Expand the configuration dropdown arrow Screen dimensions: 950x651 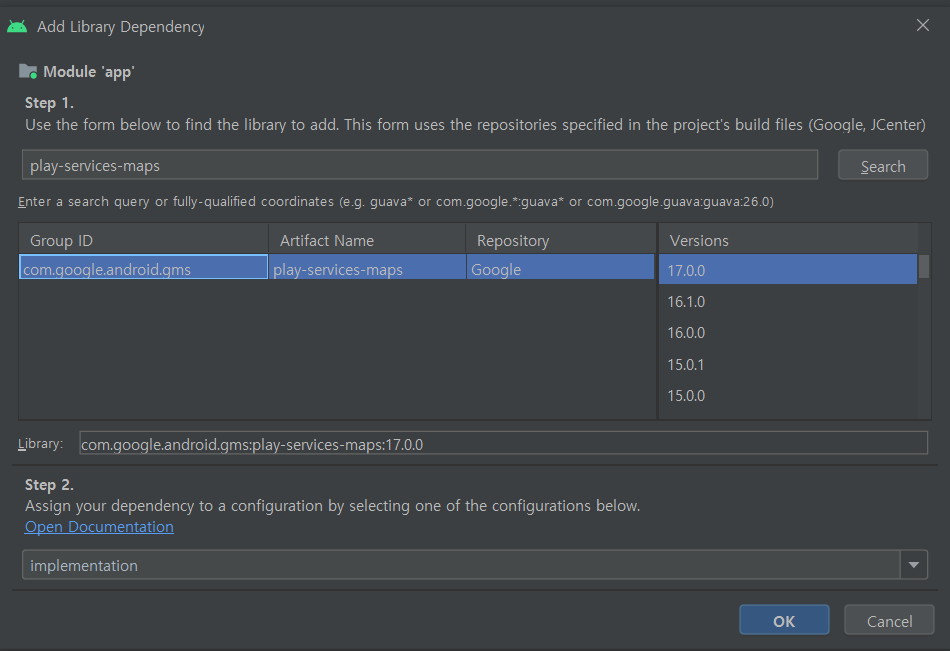pos(914,565)
